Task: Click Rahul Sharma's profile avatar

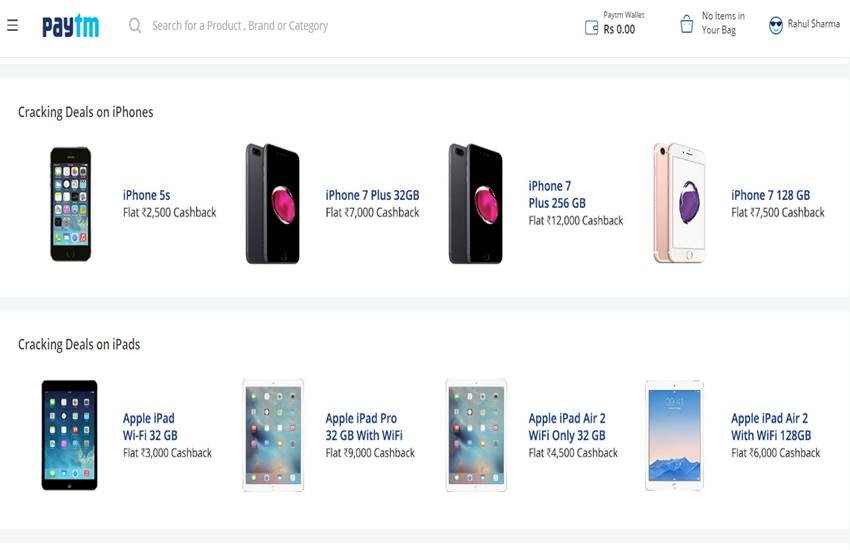Action: pos(775,25)
